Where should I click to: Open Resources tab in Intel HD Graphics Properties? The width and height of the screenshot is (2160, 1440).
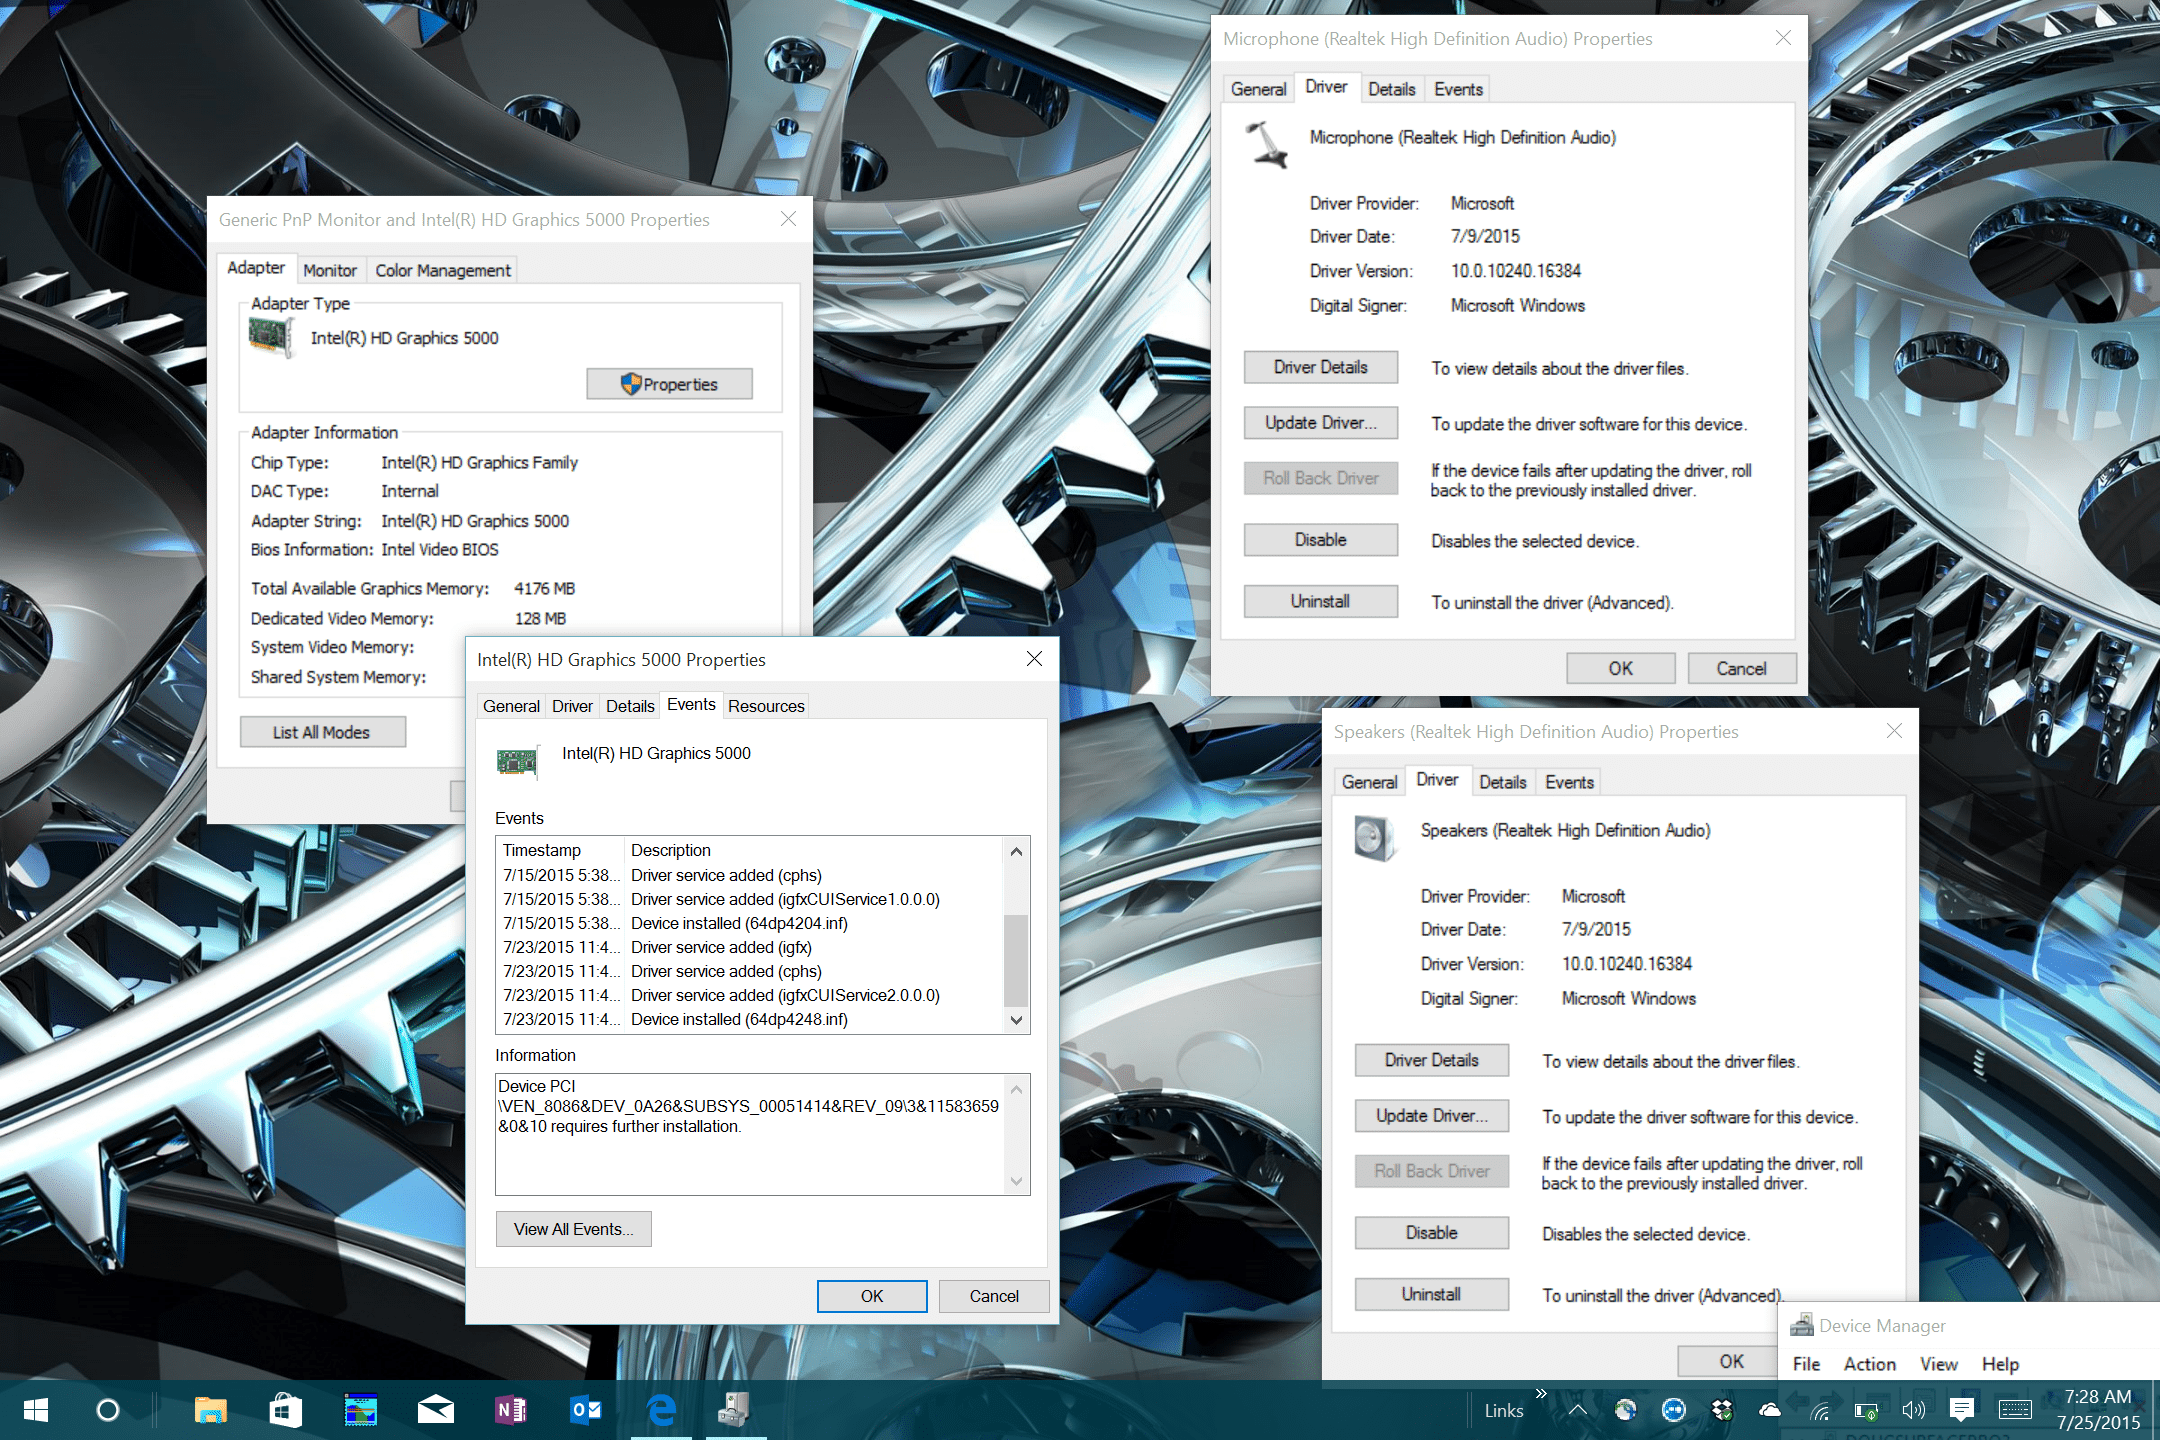click(766, 706)
